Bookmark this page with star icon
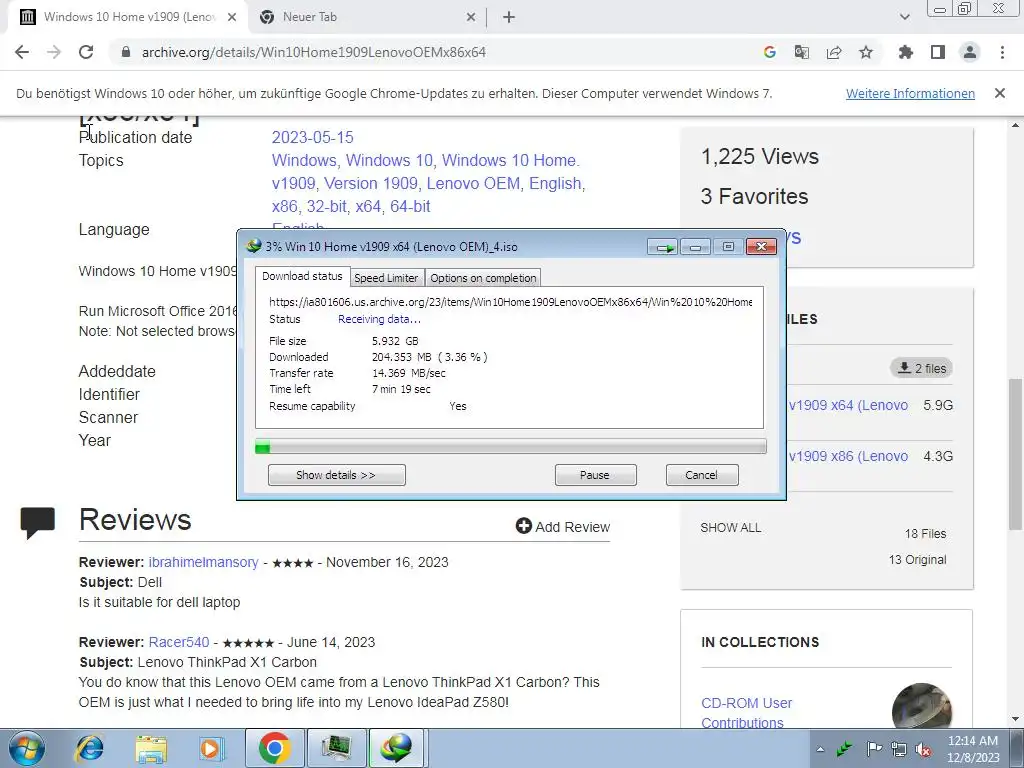This screenshot has height=768, width=1024. coord(866,52)
